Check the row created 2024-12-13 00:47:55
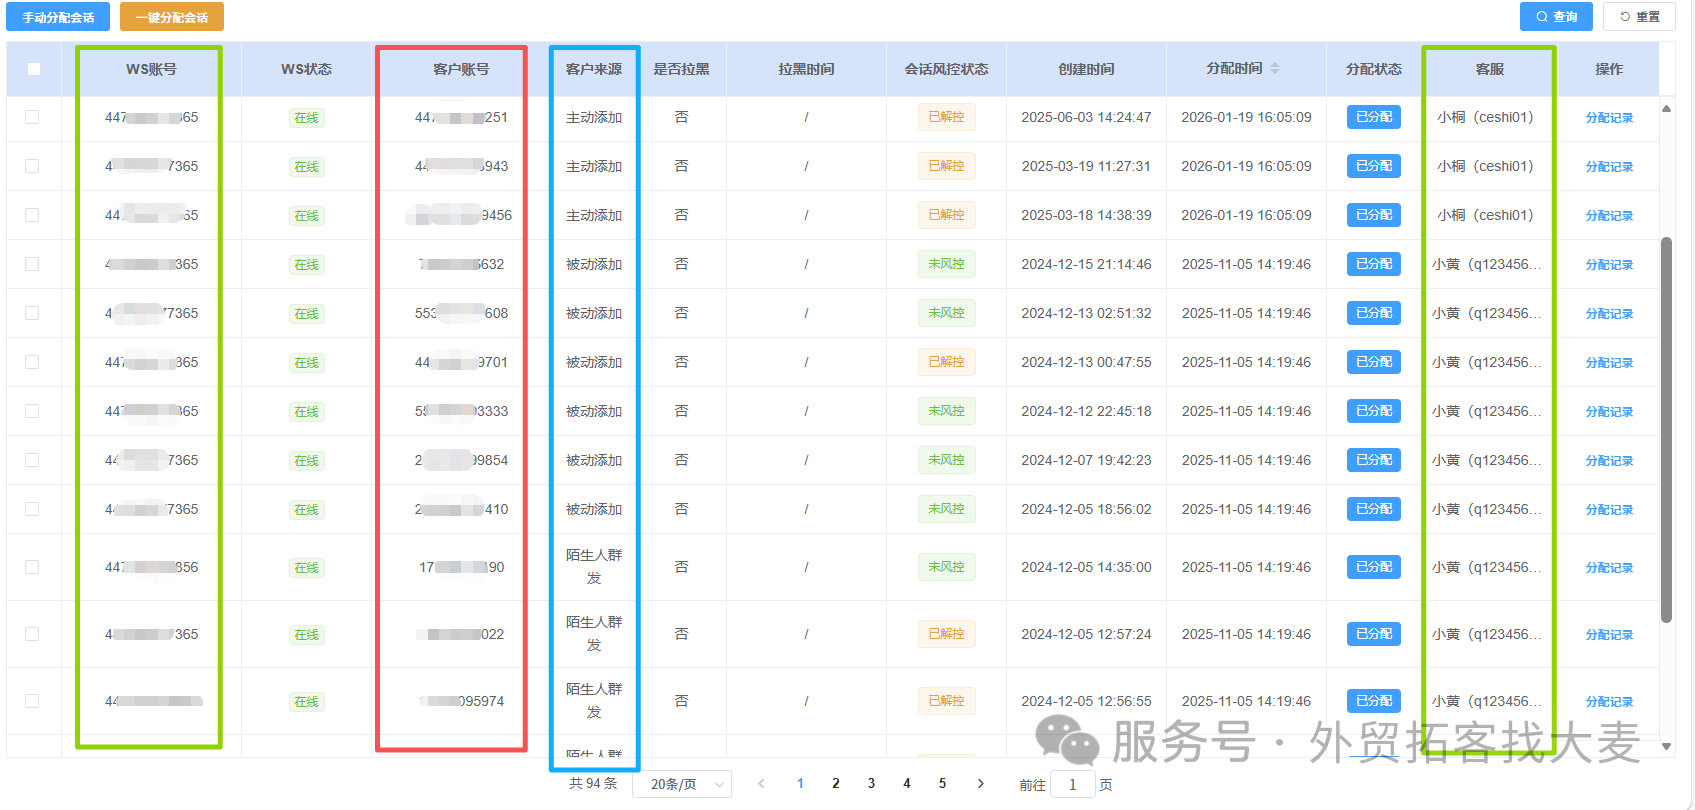Image resolution: width=1695 pixels, height=810 pixels. (32, 362)
